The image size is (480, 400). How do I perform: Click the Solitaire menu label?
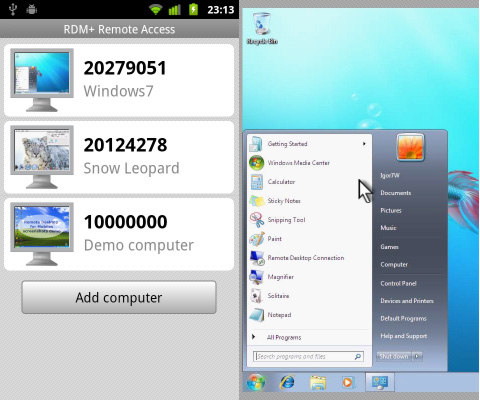tap(278, 296)
